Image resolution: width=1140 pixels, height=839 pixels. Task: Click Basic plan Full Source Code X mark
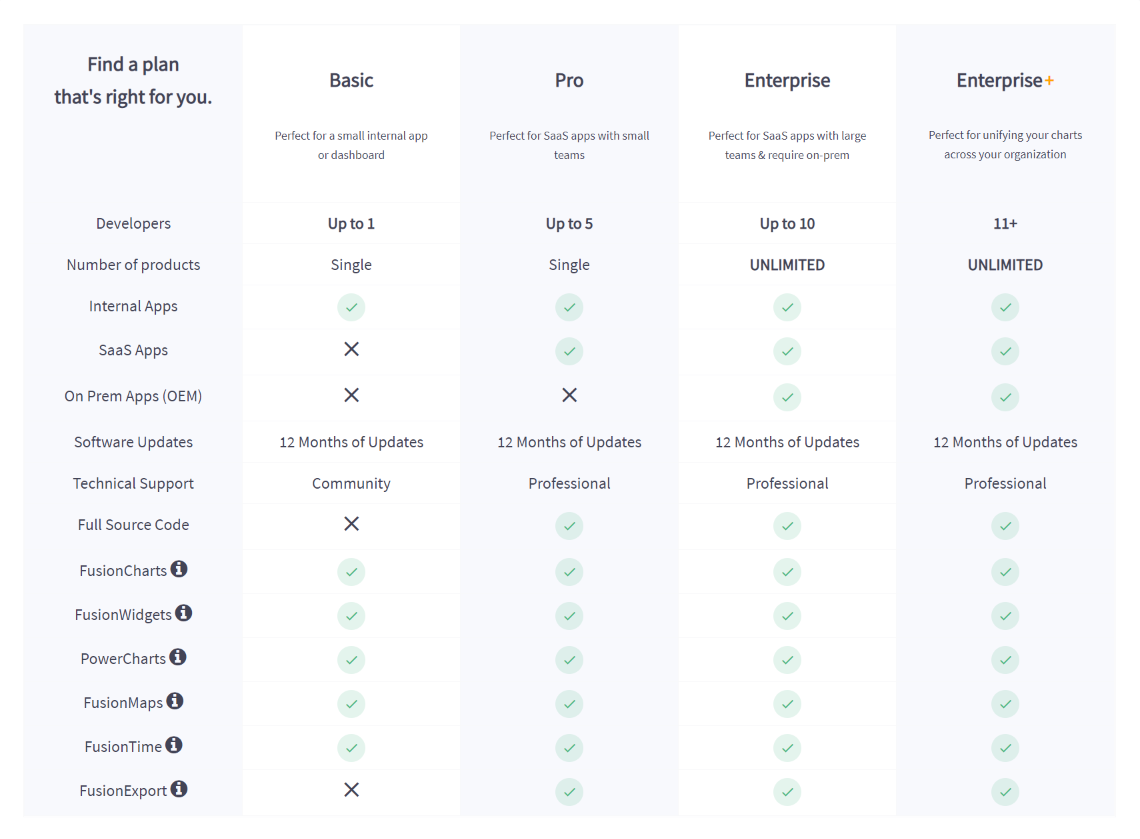351,524
